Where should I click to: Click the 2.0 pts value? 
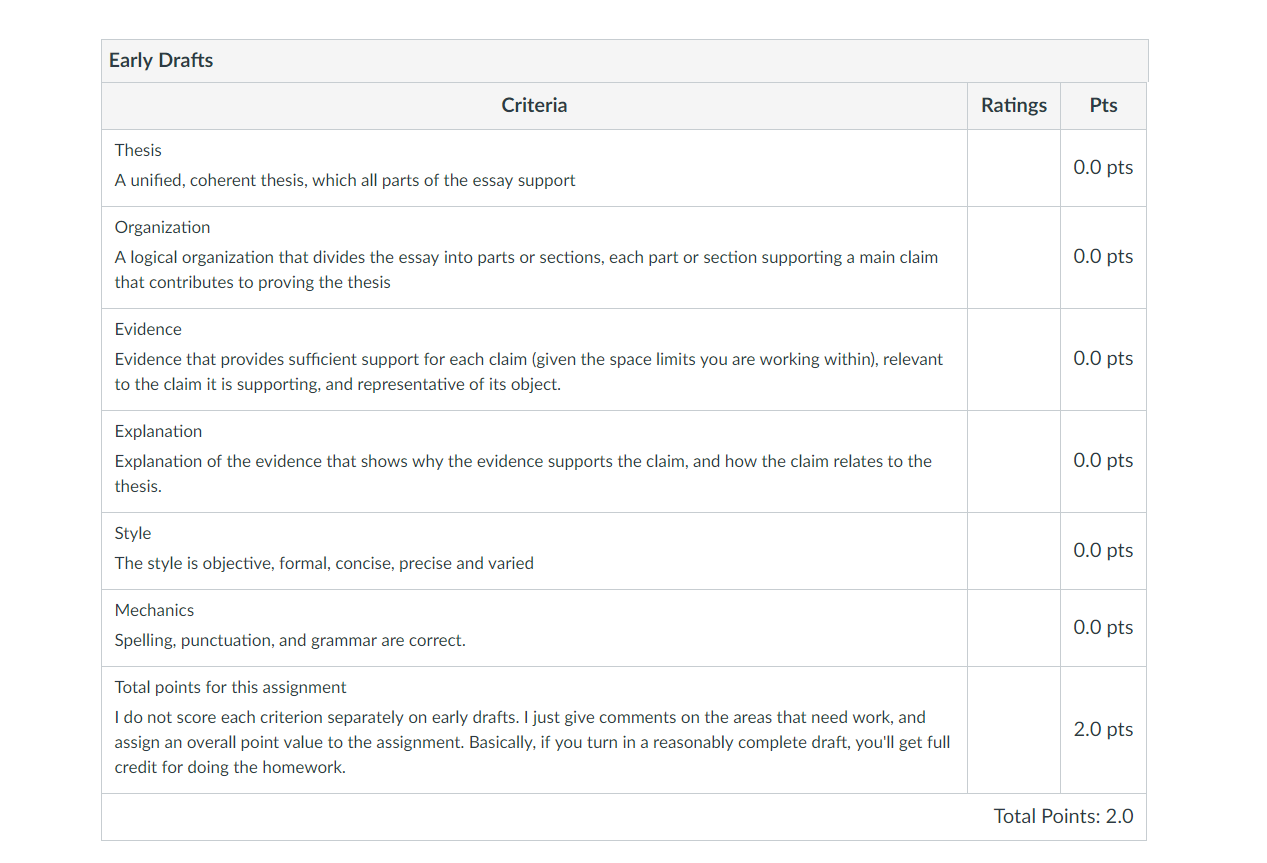pyautogui.click(x=1103, y=729)
